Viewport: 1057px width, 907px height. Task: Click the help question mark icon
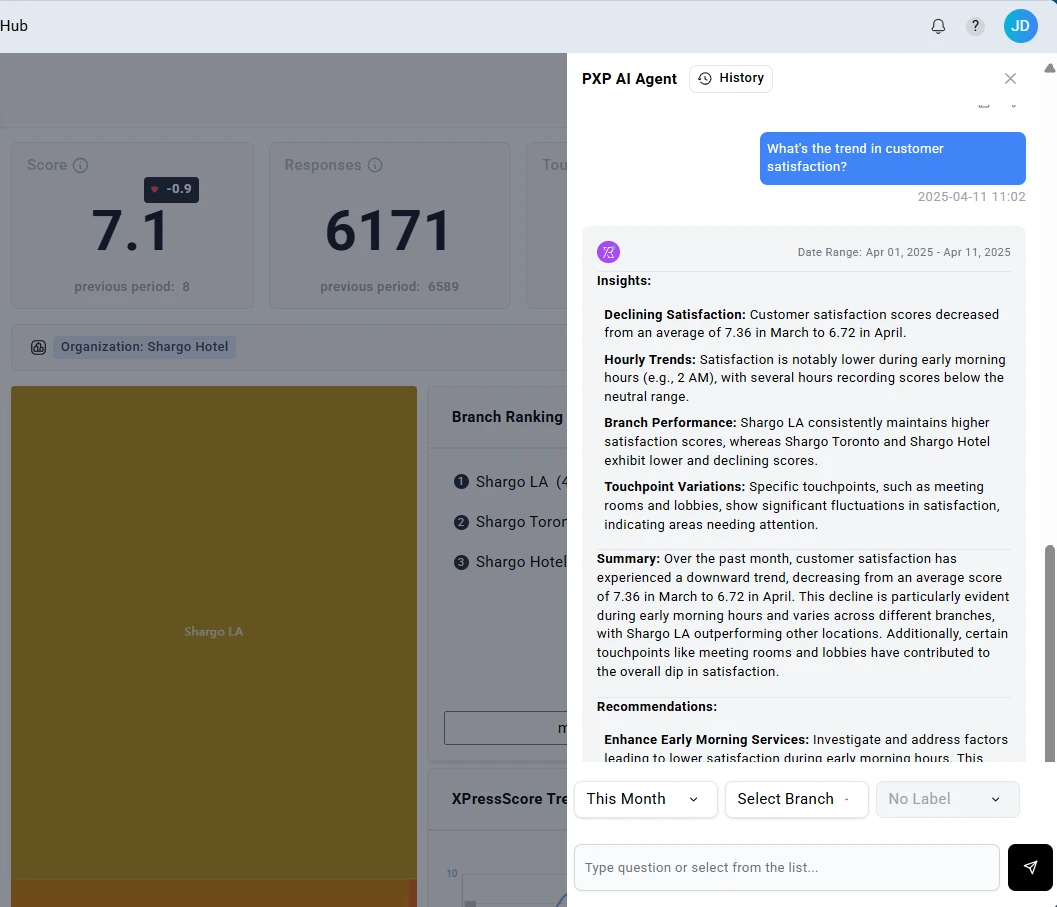pyautogui.click(x=975, y=26)
